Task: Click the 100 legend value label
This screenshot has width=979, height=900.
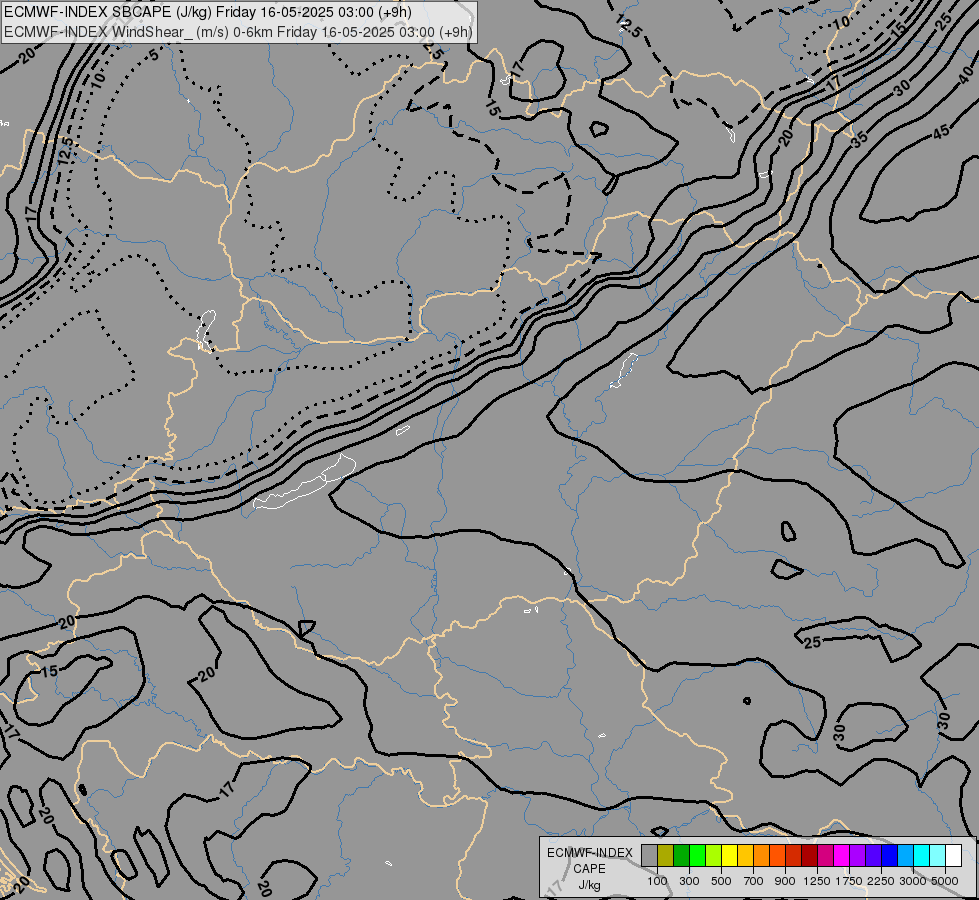Action: [x=657, y=881]
